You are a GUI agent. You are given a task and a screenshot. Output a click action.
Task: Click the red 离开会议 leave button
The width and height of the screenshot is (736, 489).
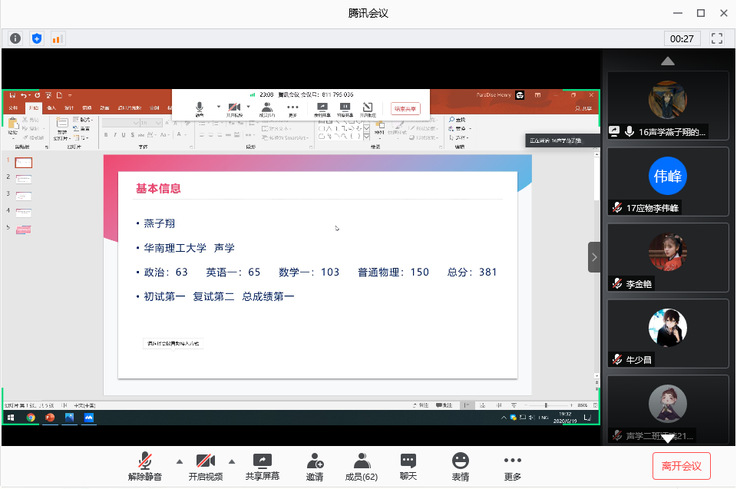[681, 465]
